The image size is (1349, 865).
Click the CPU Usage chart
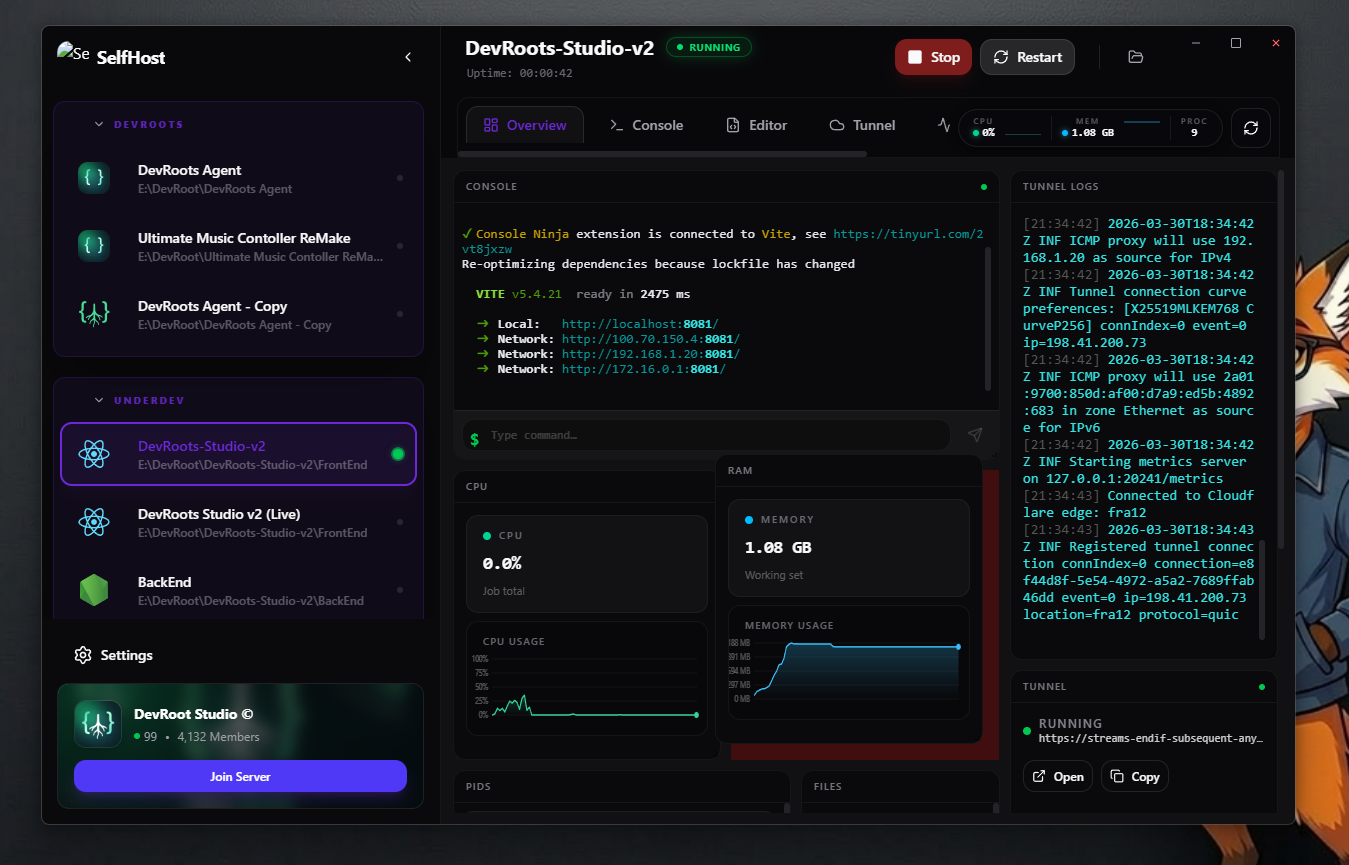click(587, 679)
